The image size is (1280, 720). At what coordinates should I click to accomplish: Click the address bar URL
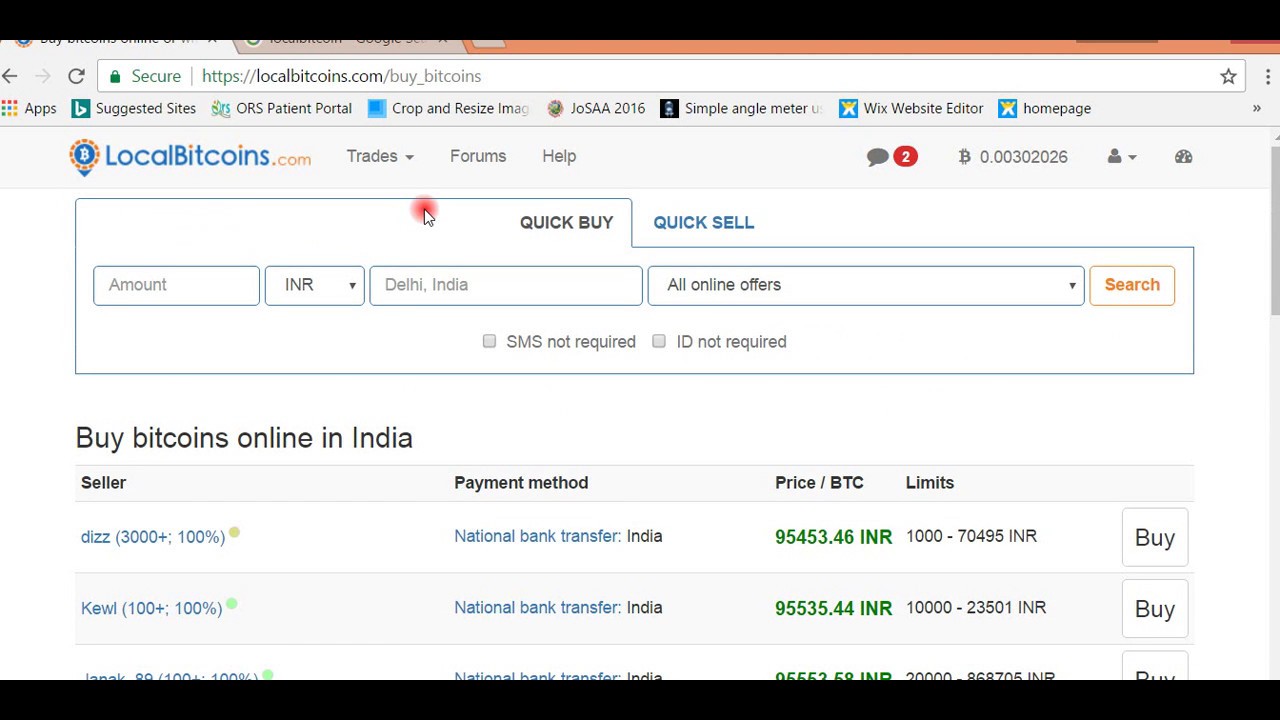(341, 76)
